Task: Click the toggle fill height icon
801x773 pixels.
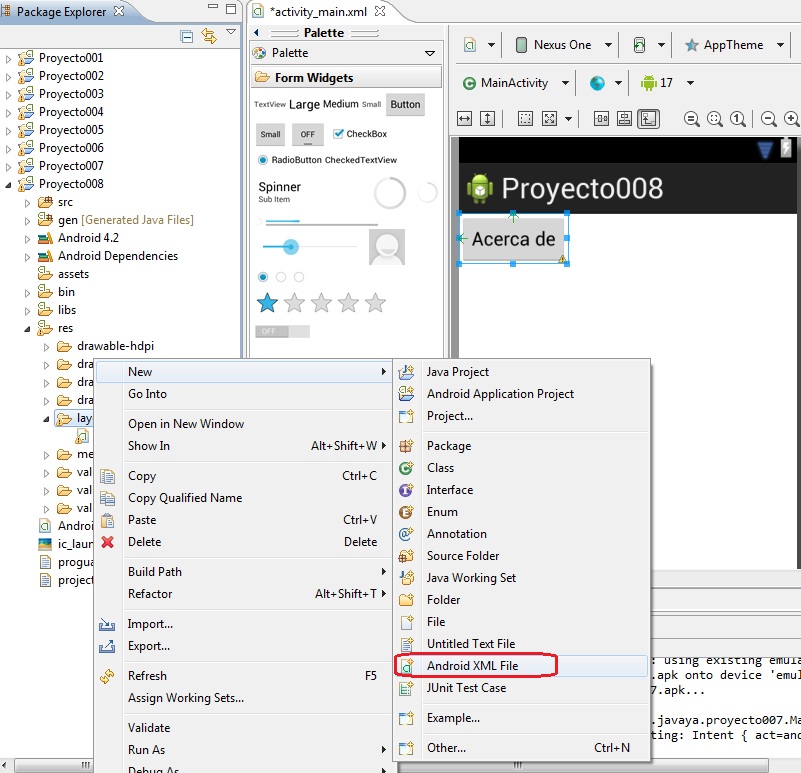Action: click(x=488, y=119)
